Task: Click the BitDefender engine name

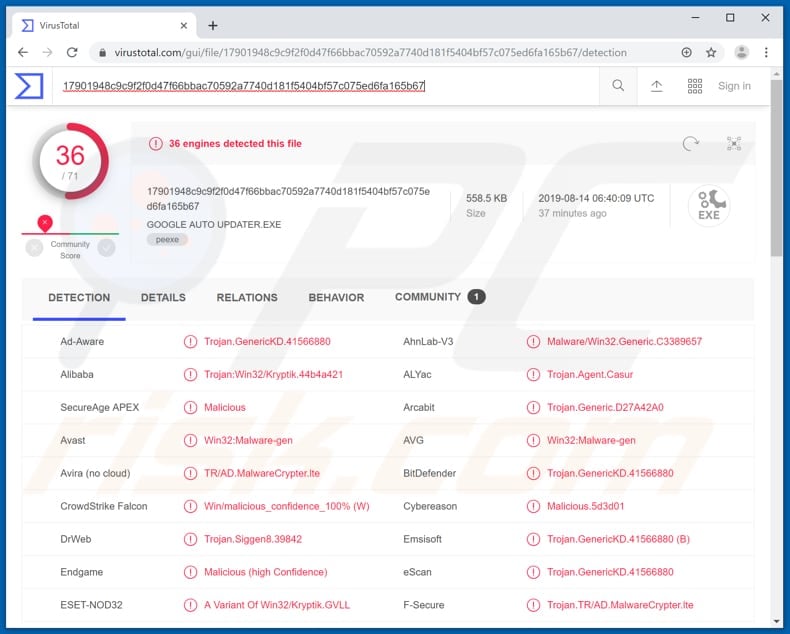Action: pyautogui.click(x=429, y=473)
